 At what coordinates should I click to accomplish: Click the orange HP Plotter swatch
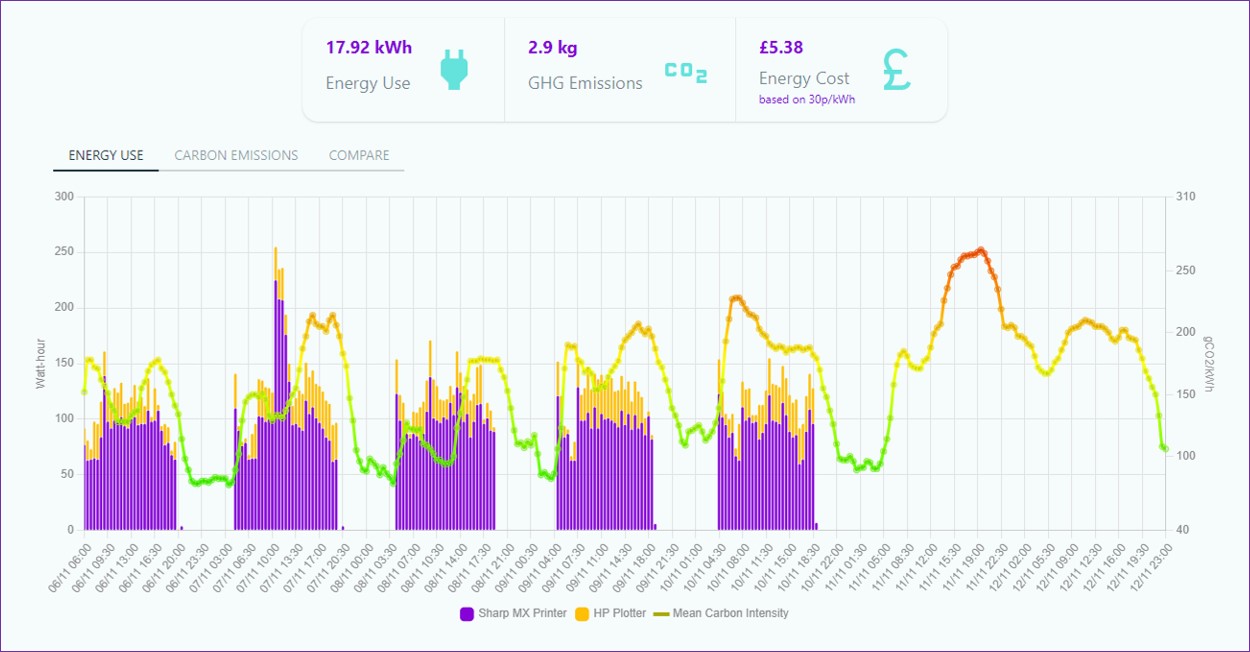pyautogui.click(x=582, y=614)
